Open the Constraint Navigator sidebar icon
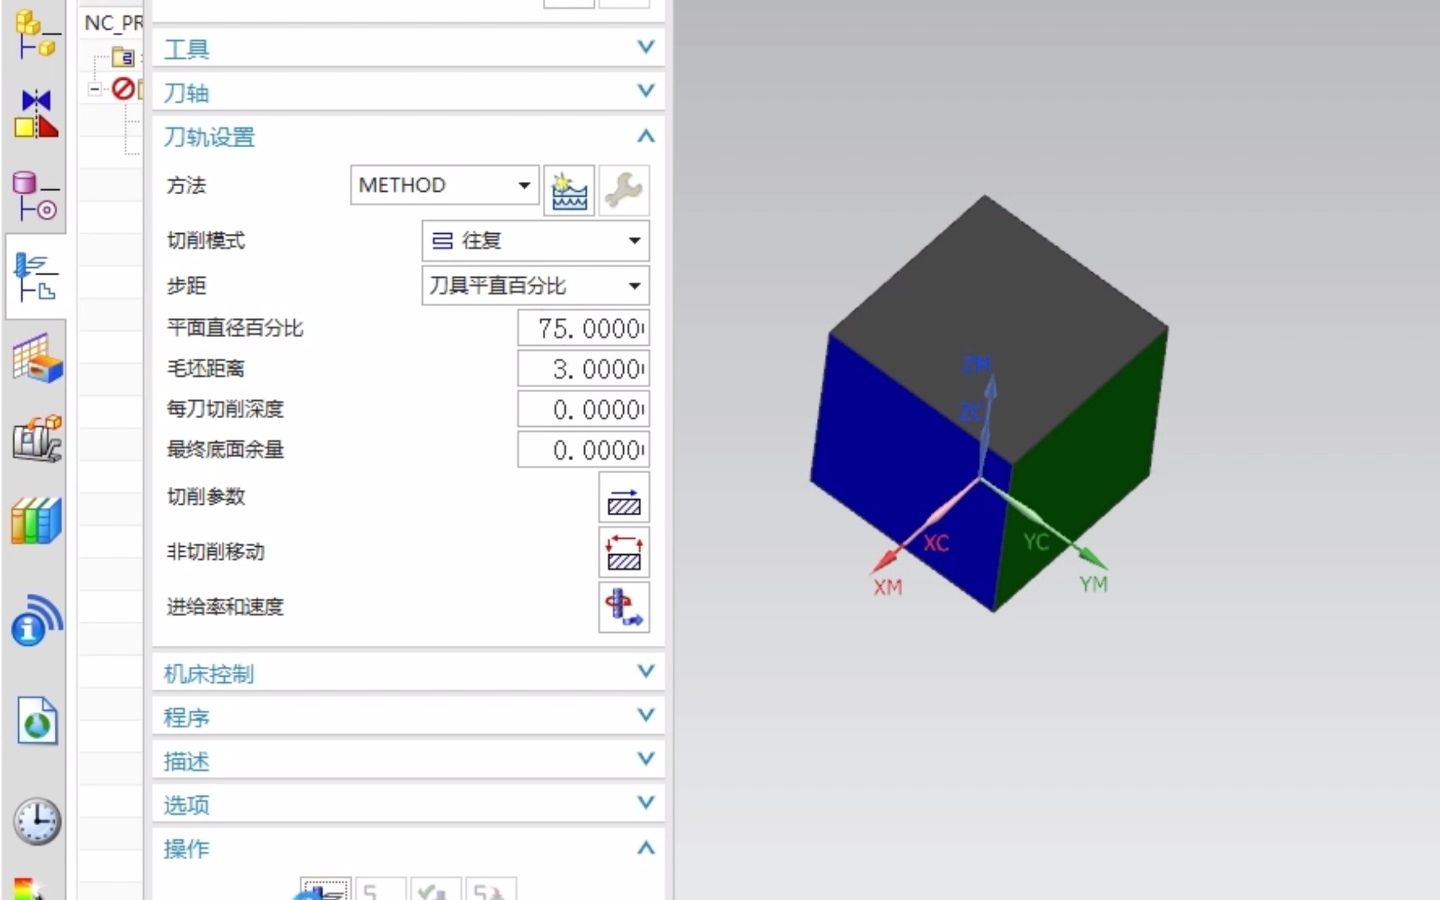Image resolution: width=1440 pixels, height=900 pixels. point(36,113)
